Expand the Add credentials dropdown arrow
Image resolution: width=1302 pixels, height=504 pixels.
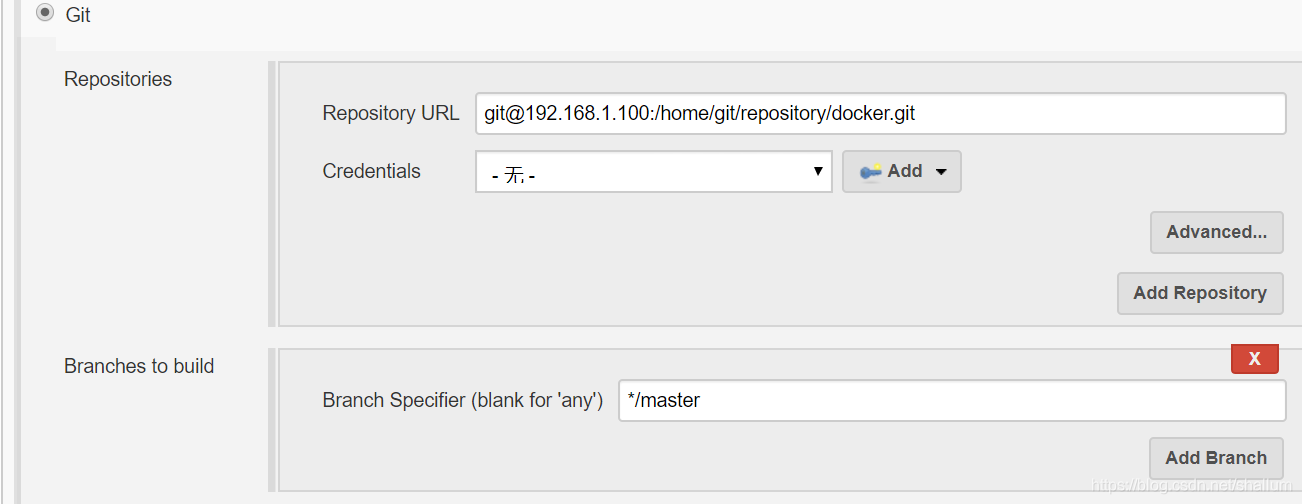pyautogui.click(x=941, y=172)
